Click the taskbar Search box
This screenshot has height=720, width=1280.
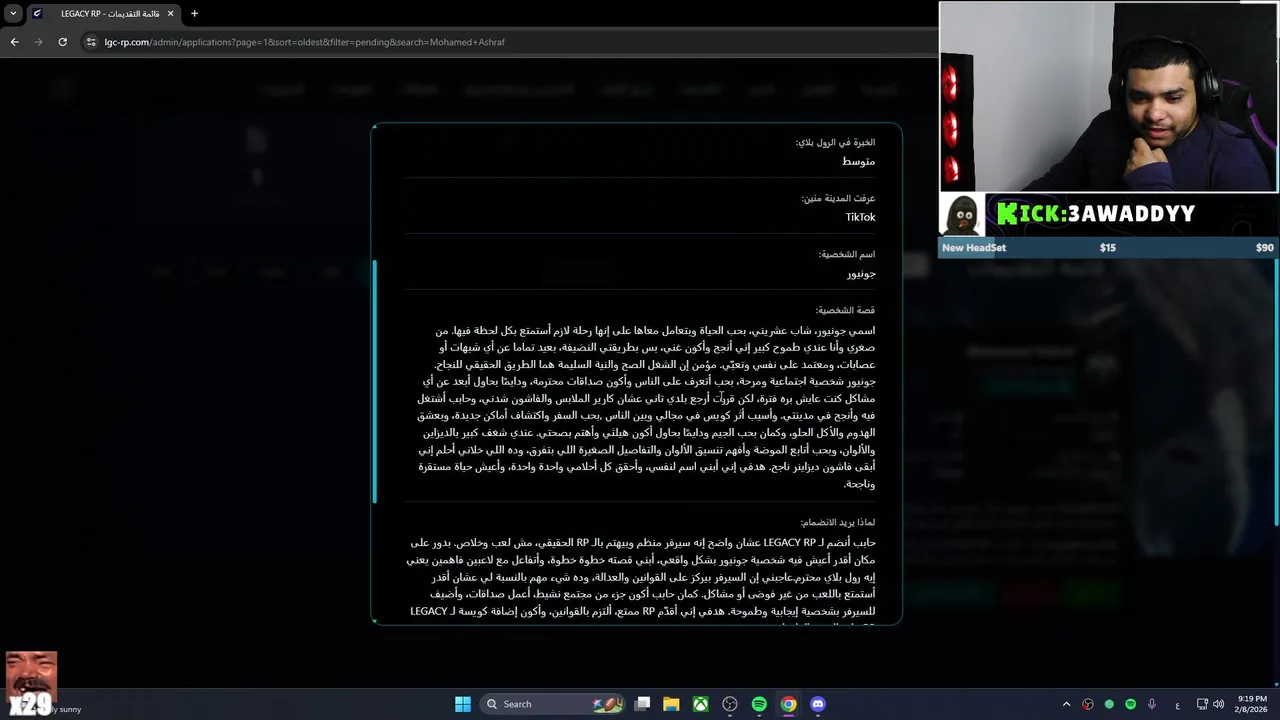(x=553, y=704)
